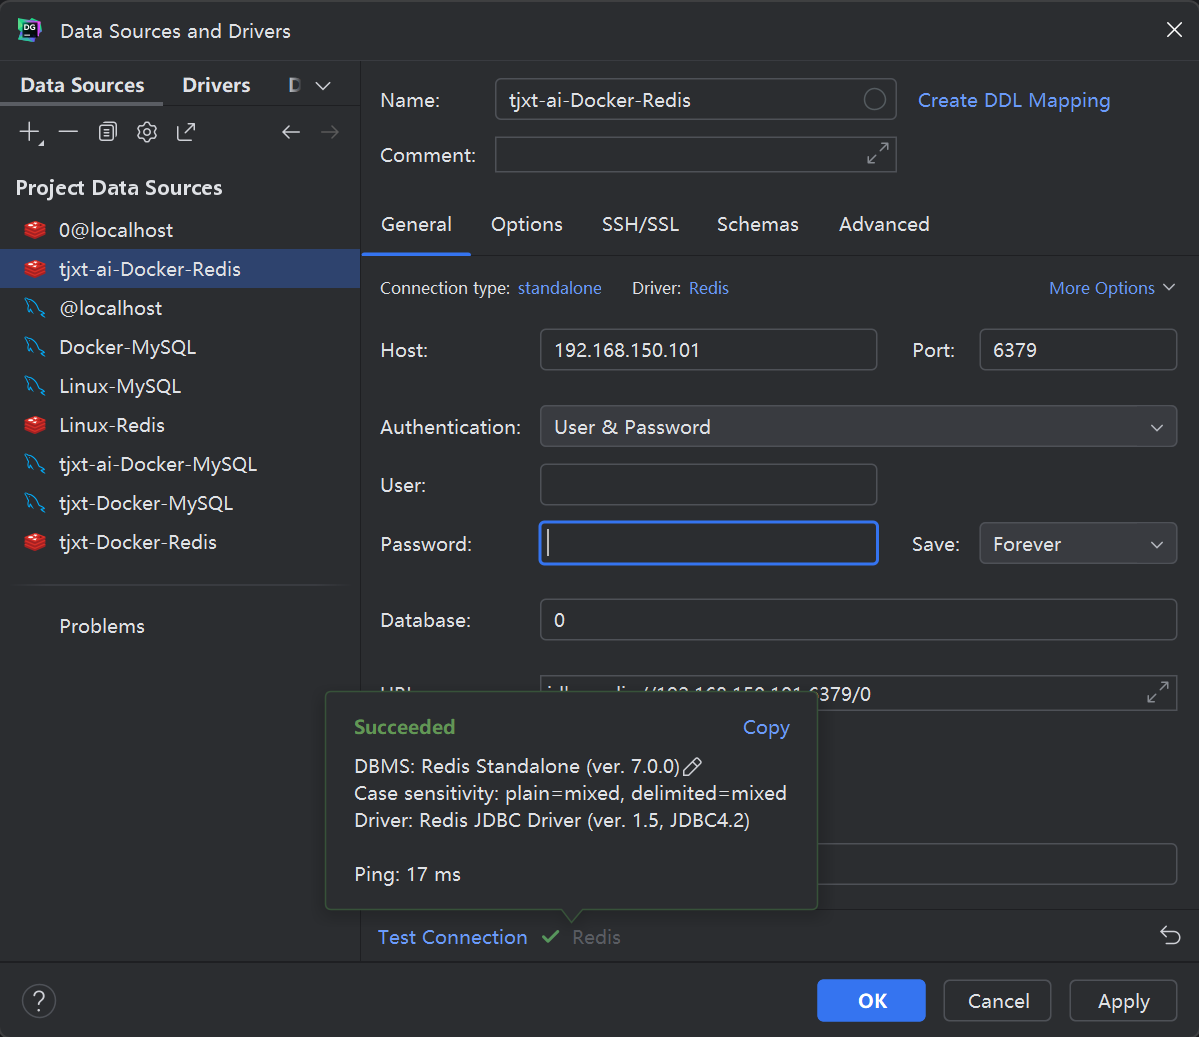Screen dimensions: 1199x1037
Task: Click the 'Ping: 17 ms' text
Action: click(408, 874)
